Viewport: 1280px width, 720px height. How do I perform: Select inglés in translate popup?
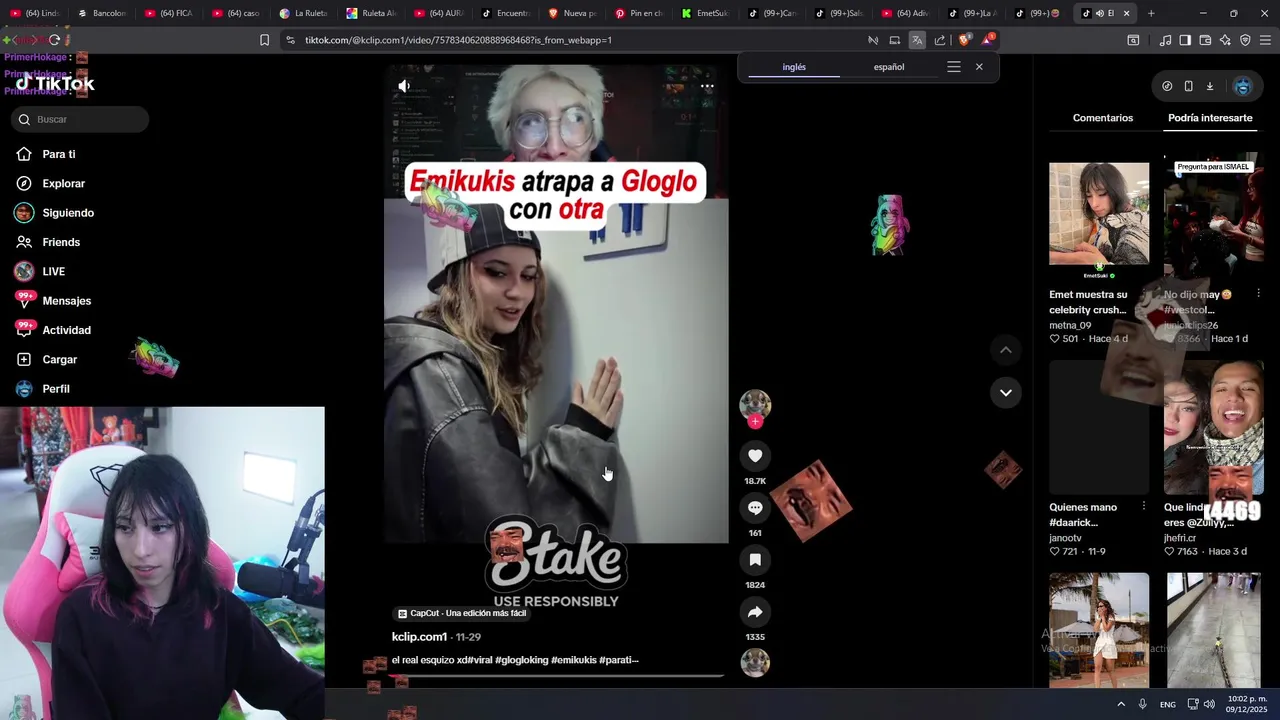pyautogui.click(x=794, y=67)
